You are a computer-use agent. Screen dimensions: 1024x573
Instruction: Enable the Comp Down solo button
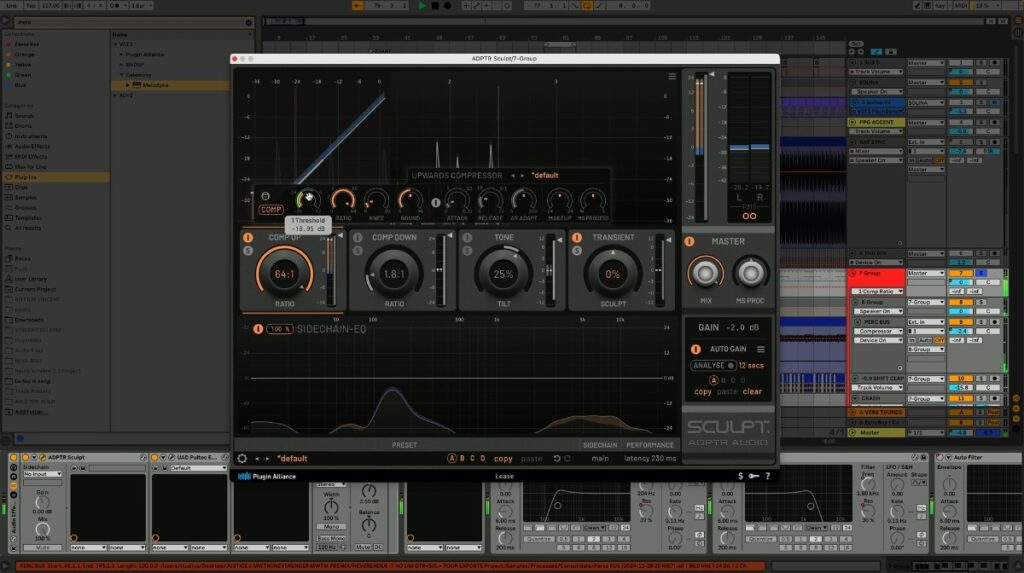pyautogui.click(x=357, y=250)
